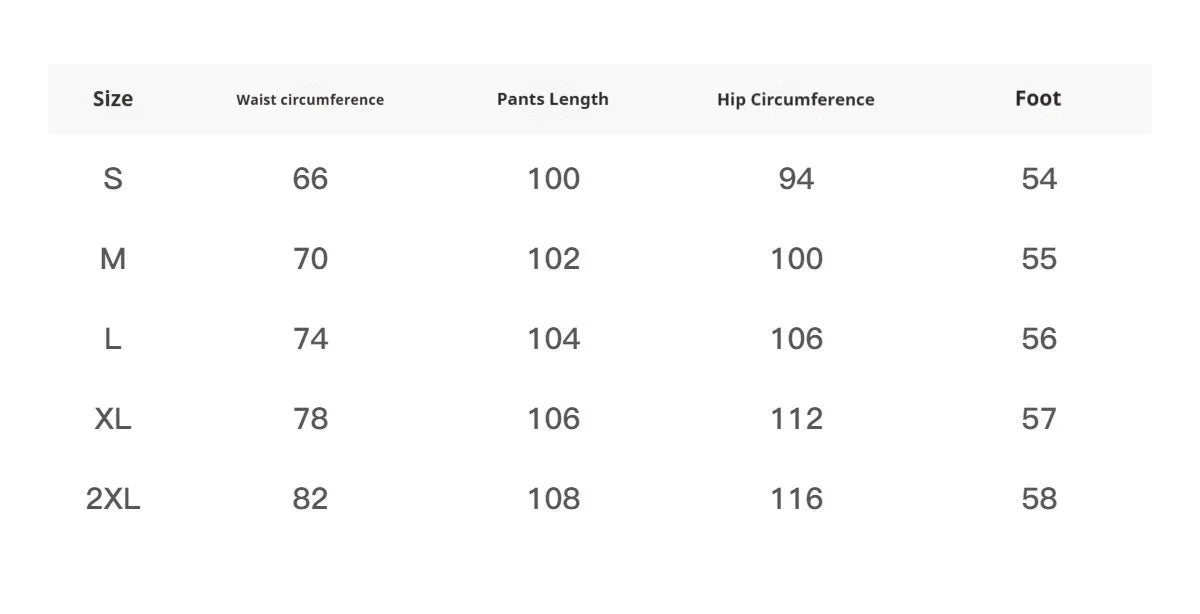
Task: Click waist value 66 for size S
Action: coord(310,179)
